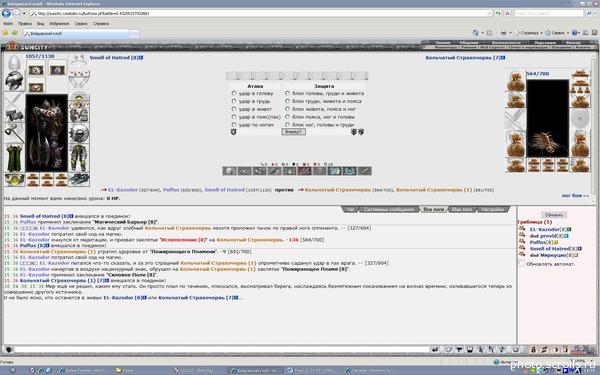
Task: Click the first combat ability icon
Action: coord(230,171)
